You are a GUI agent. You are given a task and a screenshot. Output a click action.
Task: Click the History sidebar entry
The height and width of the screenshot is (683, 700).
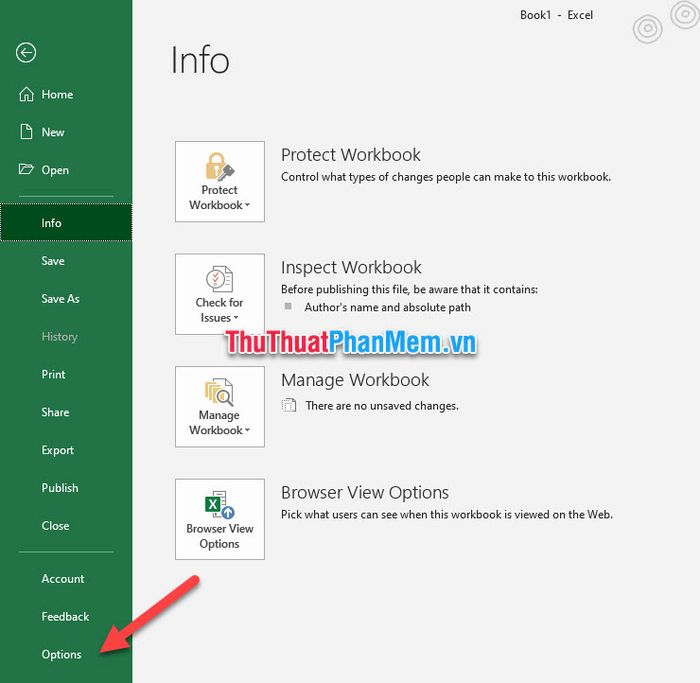tap(66, 336)
